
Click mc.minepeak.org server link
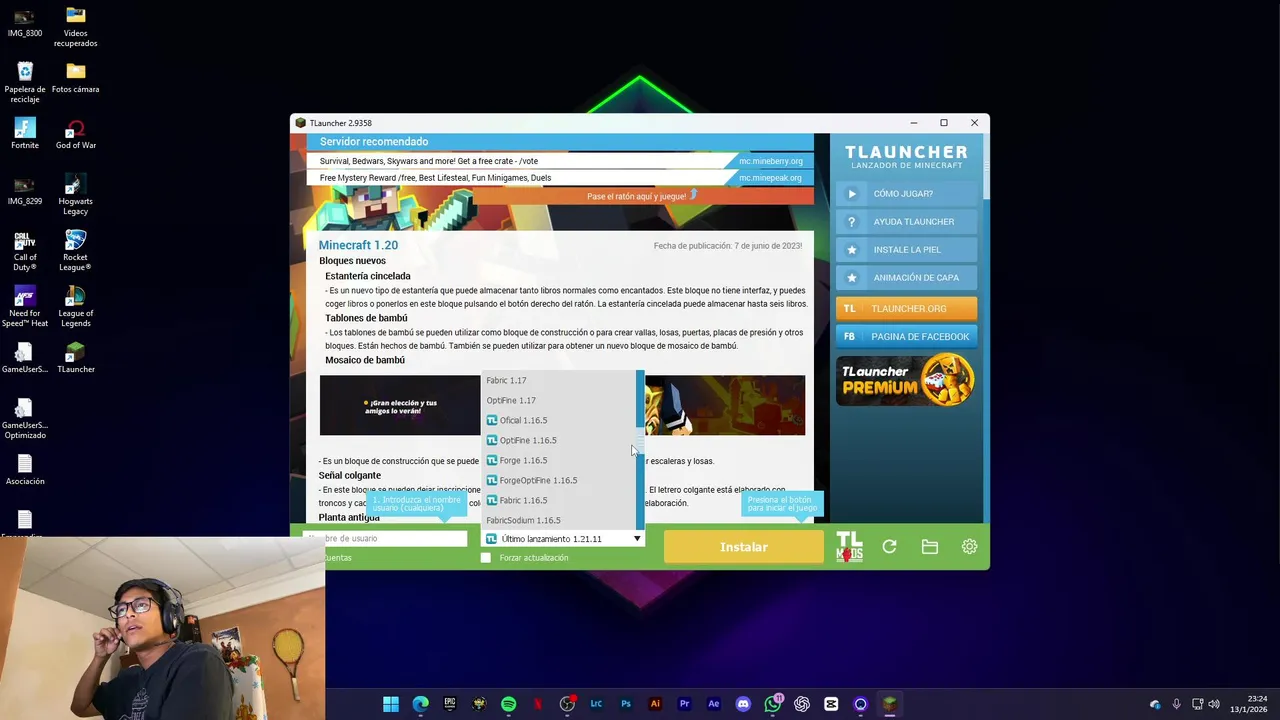tap(770, 178)
